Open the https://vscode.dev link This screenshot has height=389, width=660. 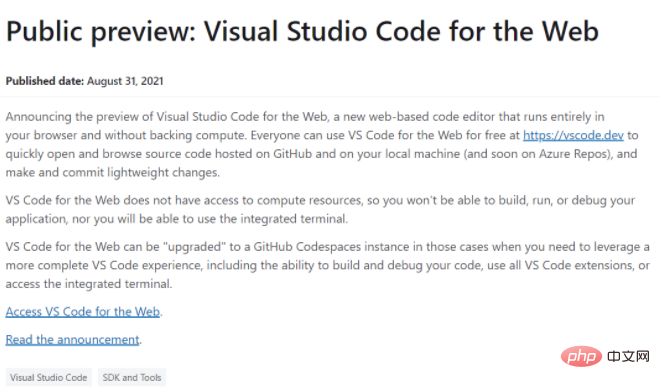coord(573,135)
